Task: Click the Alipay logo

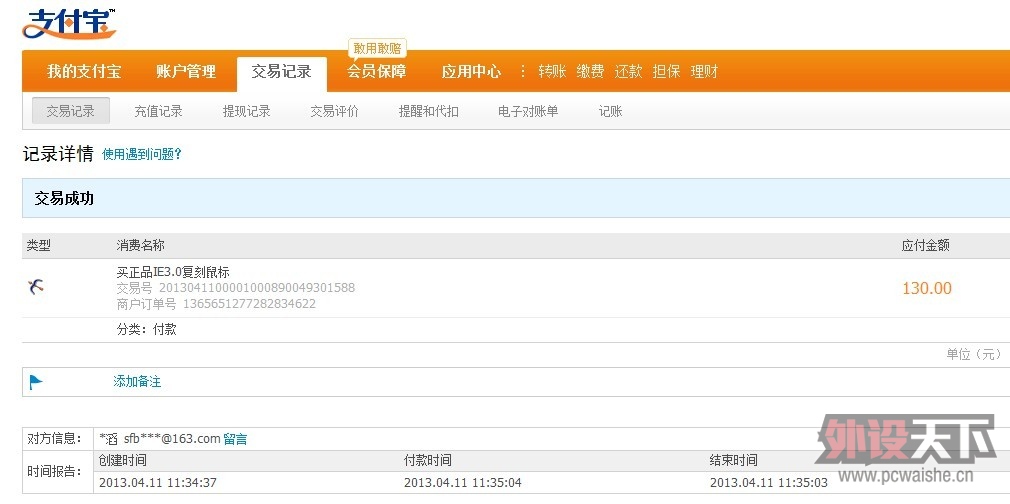Action: pos(68,23)
